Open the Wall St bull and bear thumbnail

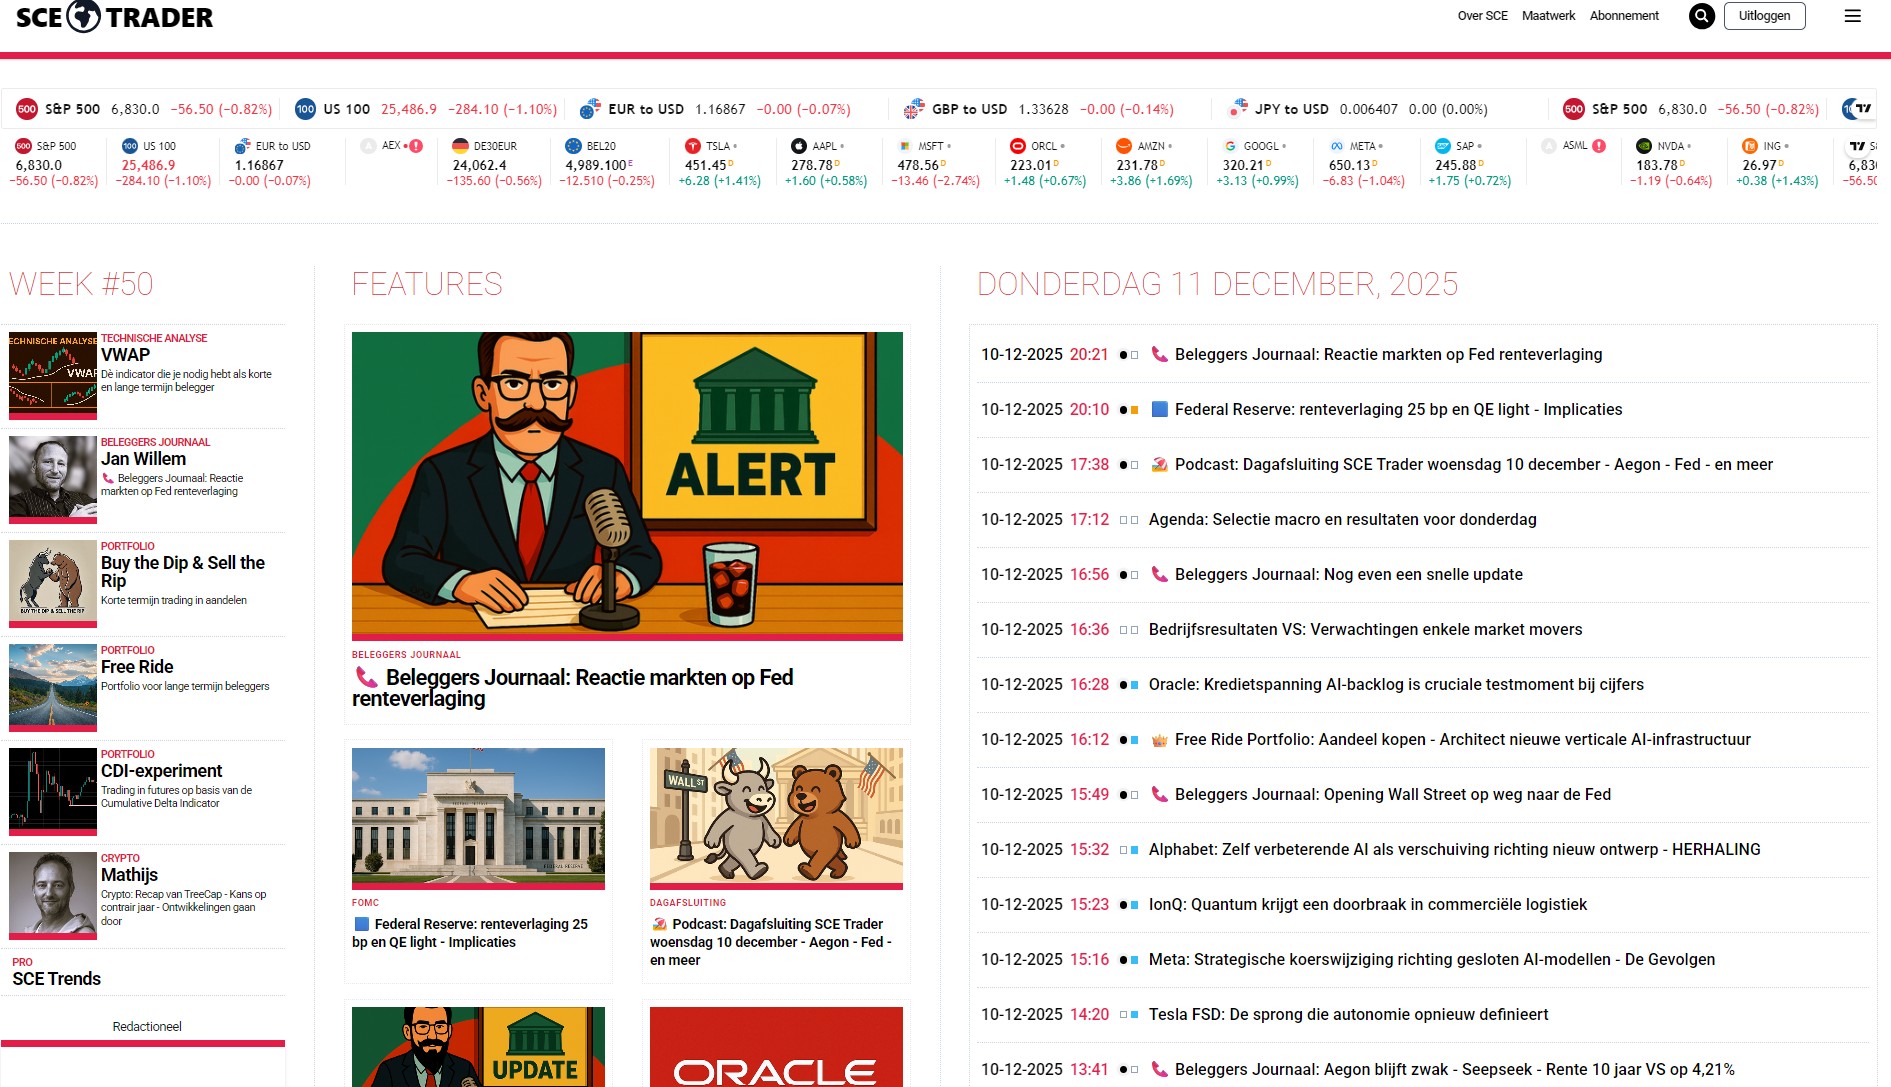(776, 818)
